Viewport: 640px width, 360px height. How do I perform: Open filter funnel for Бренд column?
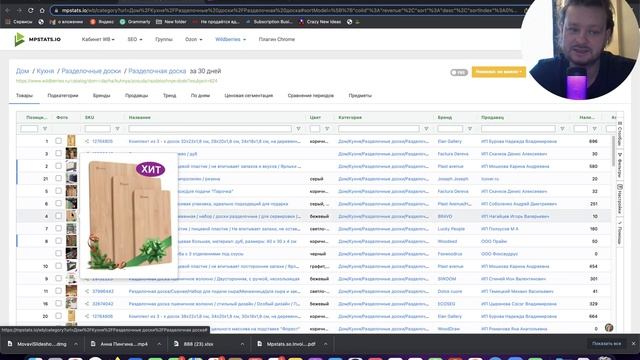tap(470, 129)
